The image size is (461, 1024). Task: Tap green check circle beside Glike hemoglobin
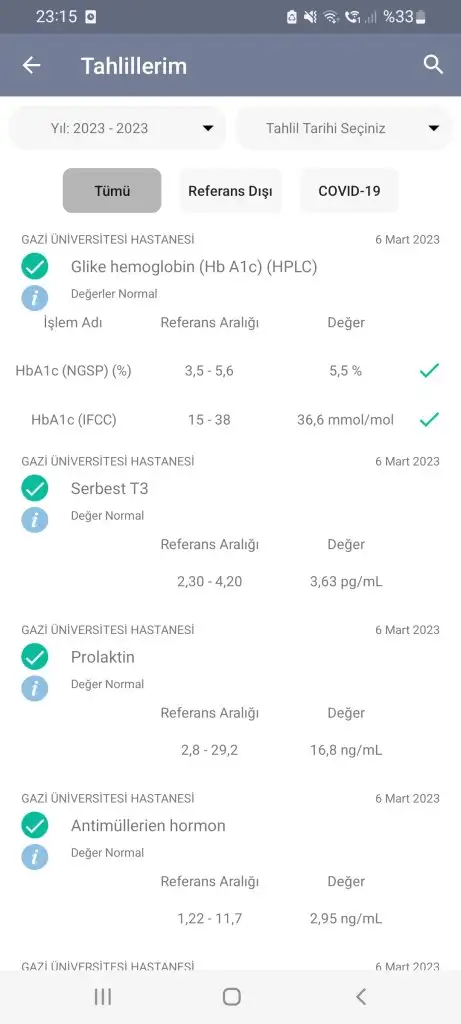click(35, 266)
